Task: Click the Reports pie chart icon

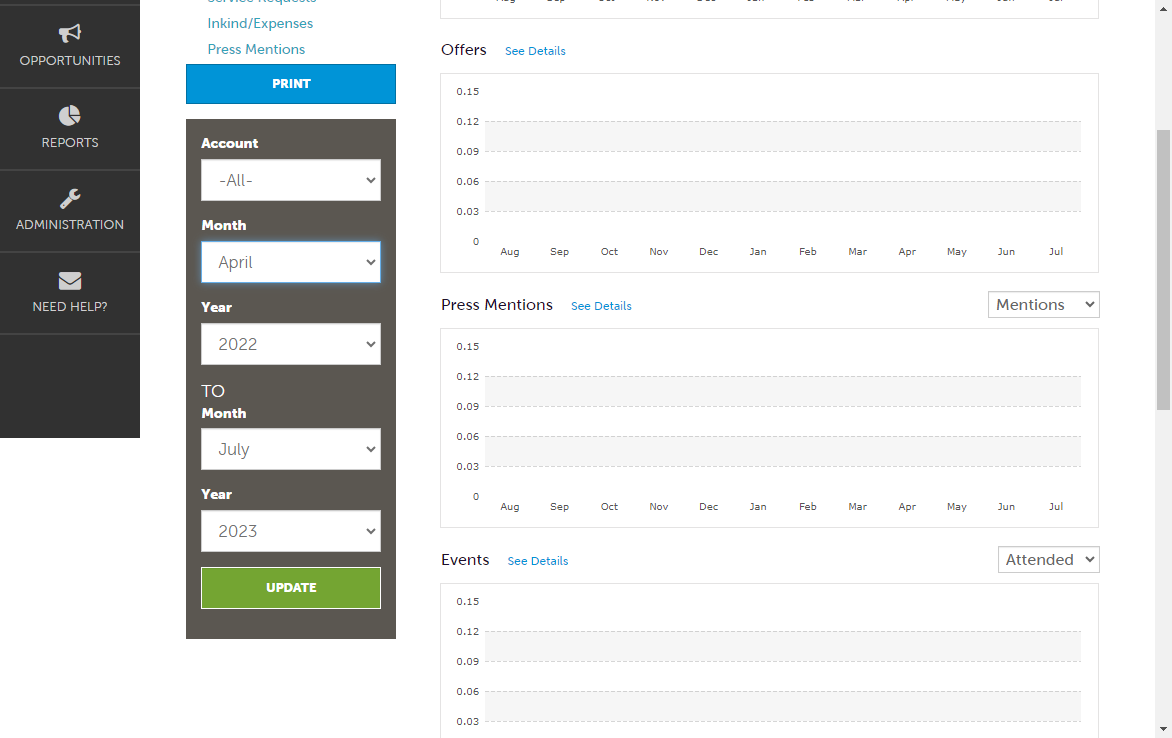Action: click(70, 115)
